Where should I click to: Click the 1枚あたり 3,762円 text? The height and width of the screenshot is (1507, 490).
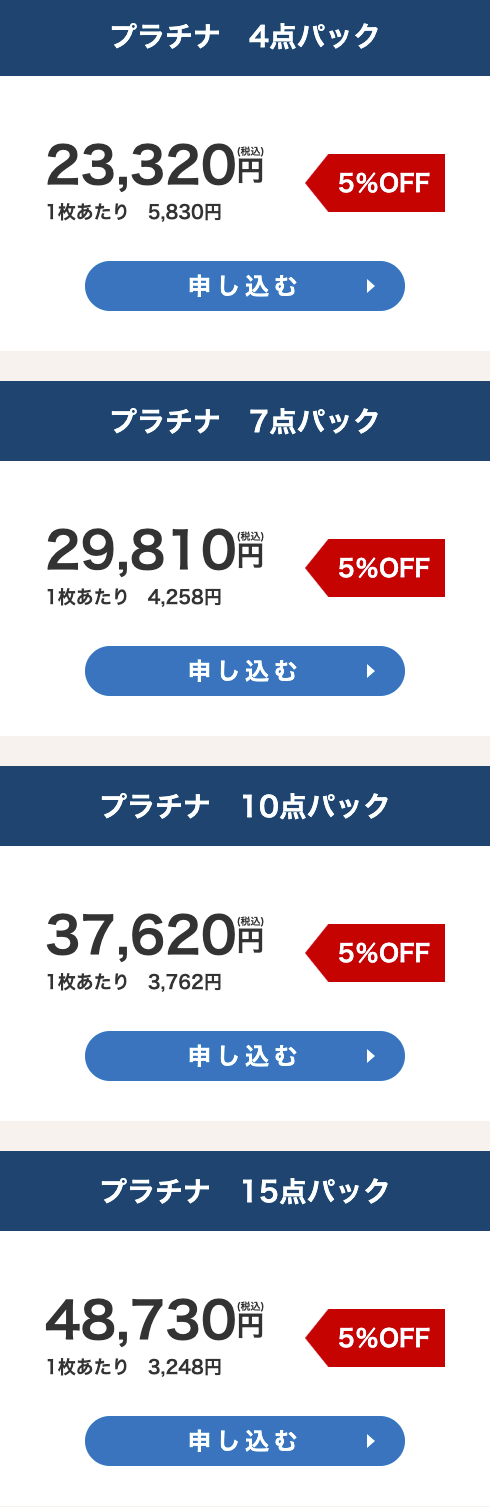click(134, 983)
